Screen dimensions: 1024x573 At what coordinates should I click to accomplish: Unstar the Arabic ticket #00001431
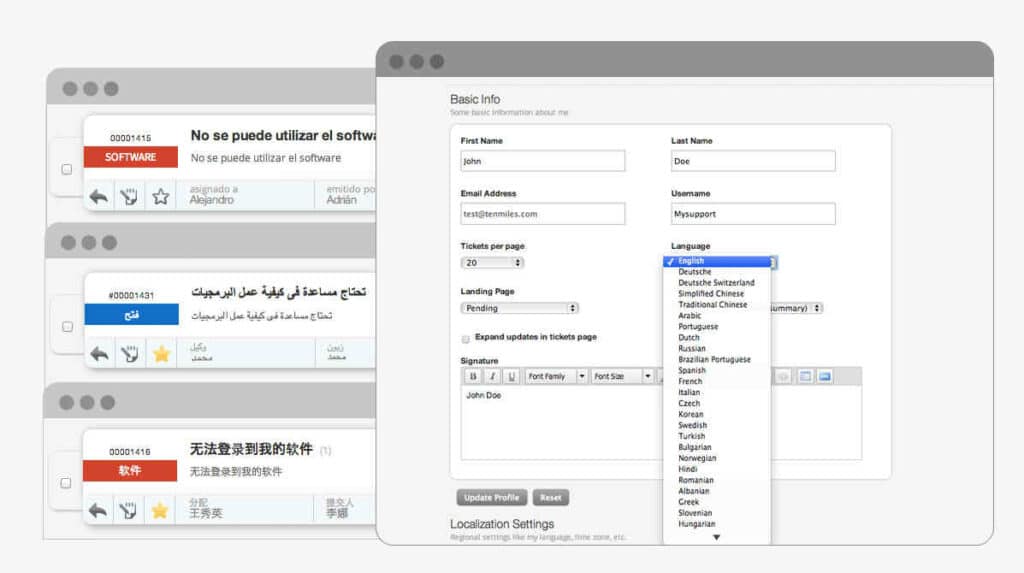click(161, 353)
